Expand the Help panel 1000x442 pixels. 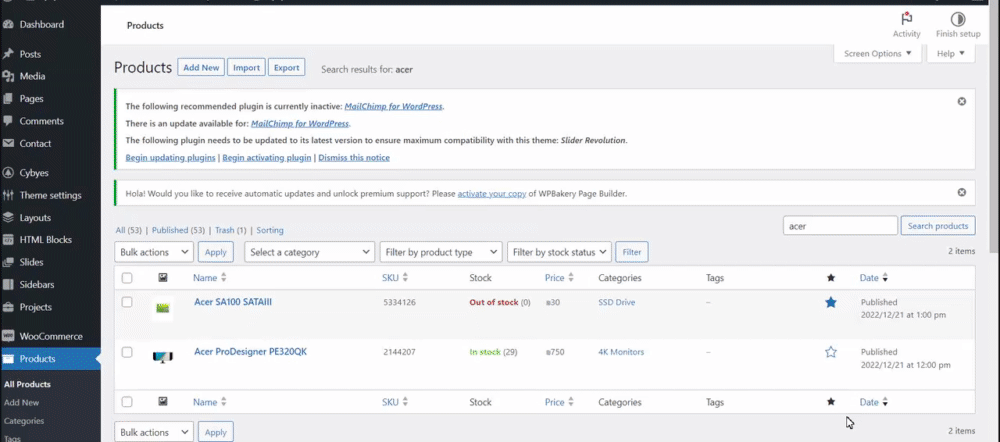click(x=950, y=54)
